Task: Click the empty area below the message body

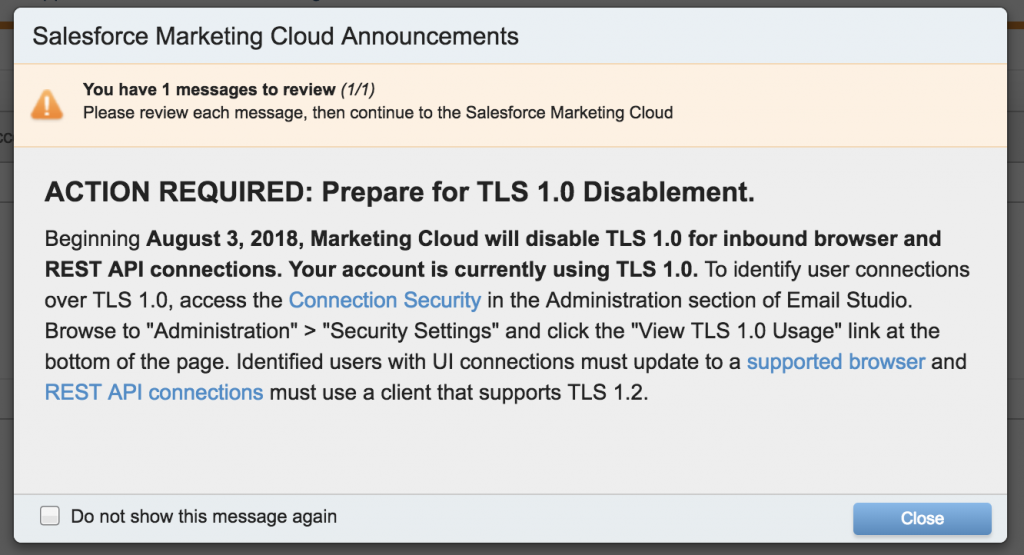Action: tap(509, 451)
